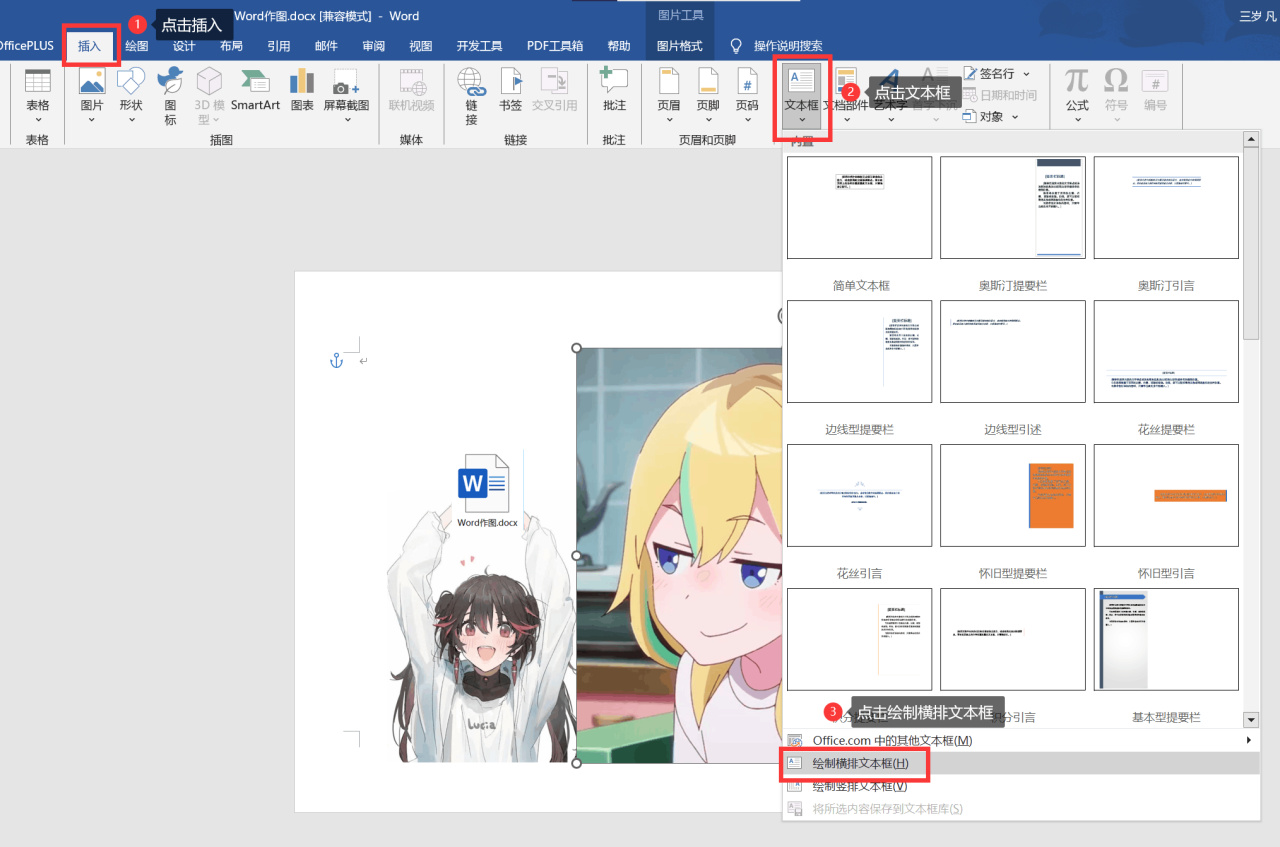Screen dimensions: 1280x847
Task: Go to the 引用 ribbon tab
Action: [279, 46]
